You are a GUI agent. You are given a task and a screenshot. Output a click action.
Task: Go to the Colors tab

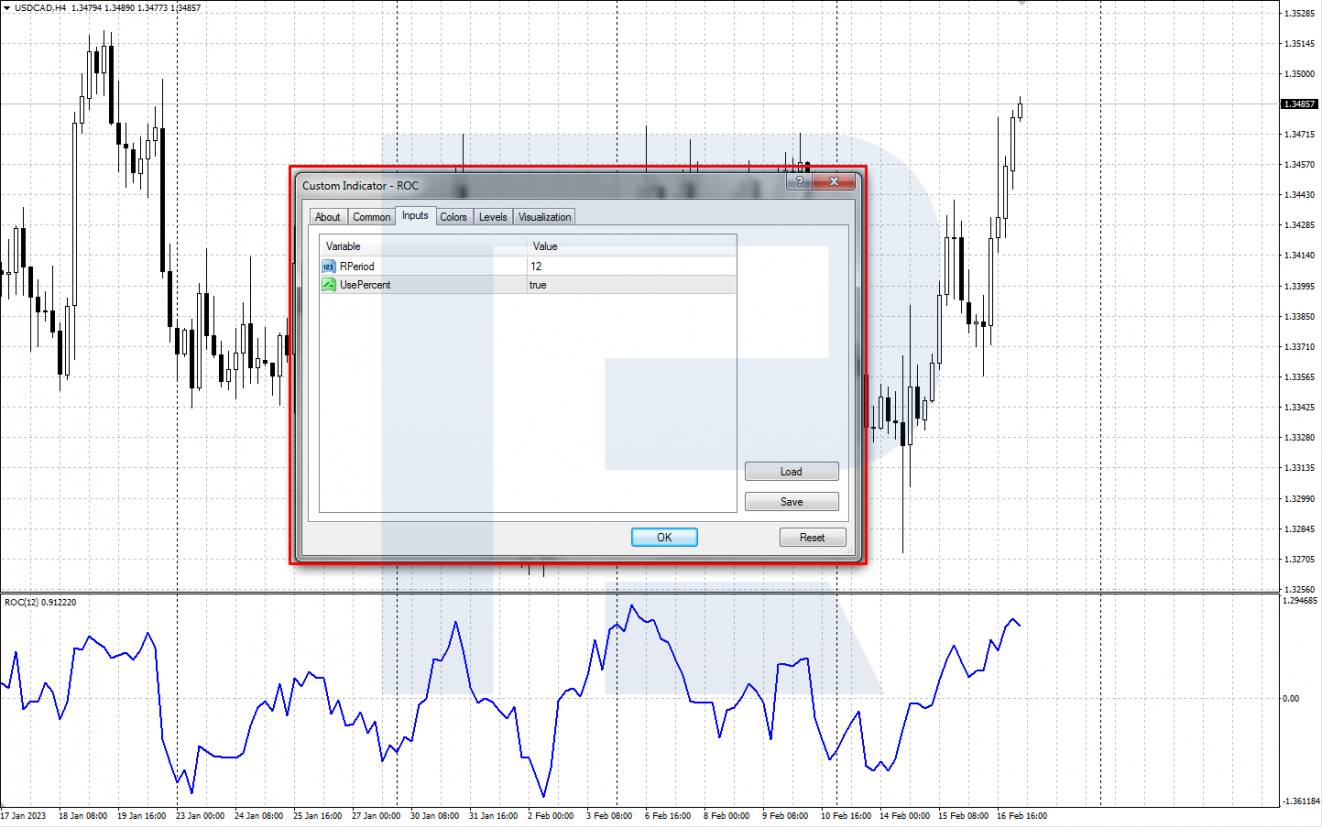[453, 217]
